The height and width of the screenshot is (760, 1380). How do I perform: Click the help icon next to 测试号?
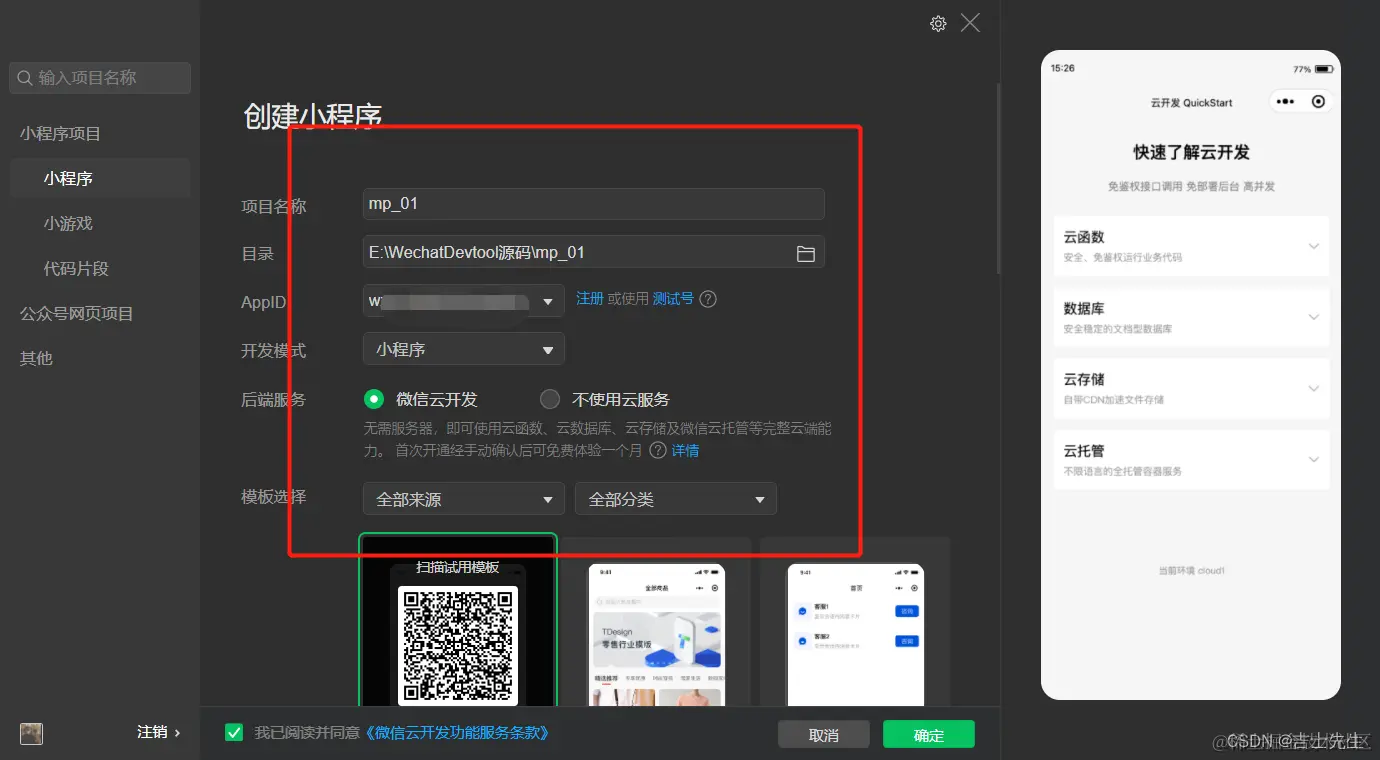(707, 298)
